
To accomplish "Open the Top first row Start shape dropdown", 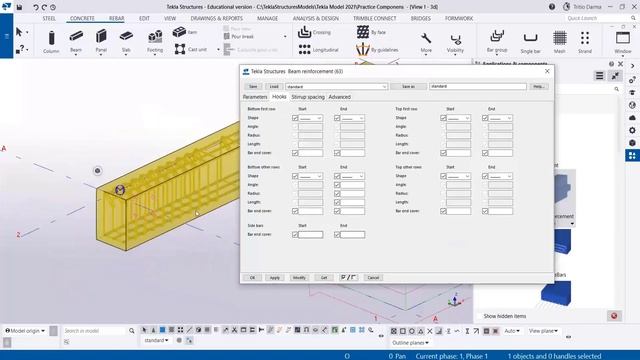I will coord(459,118).
